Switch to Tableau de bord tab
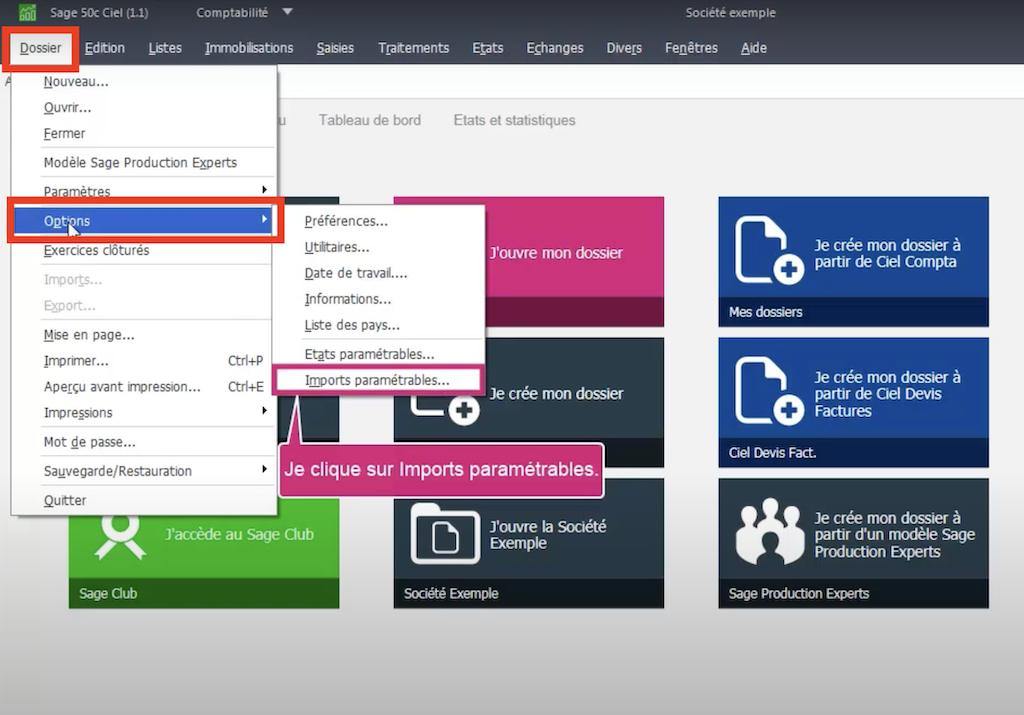1024x715 pixels. [x=370, y=120]
